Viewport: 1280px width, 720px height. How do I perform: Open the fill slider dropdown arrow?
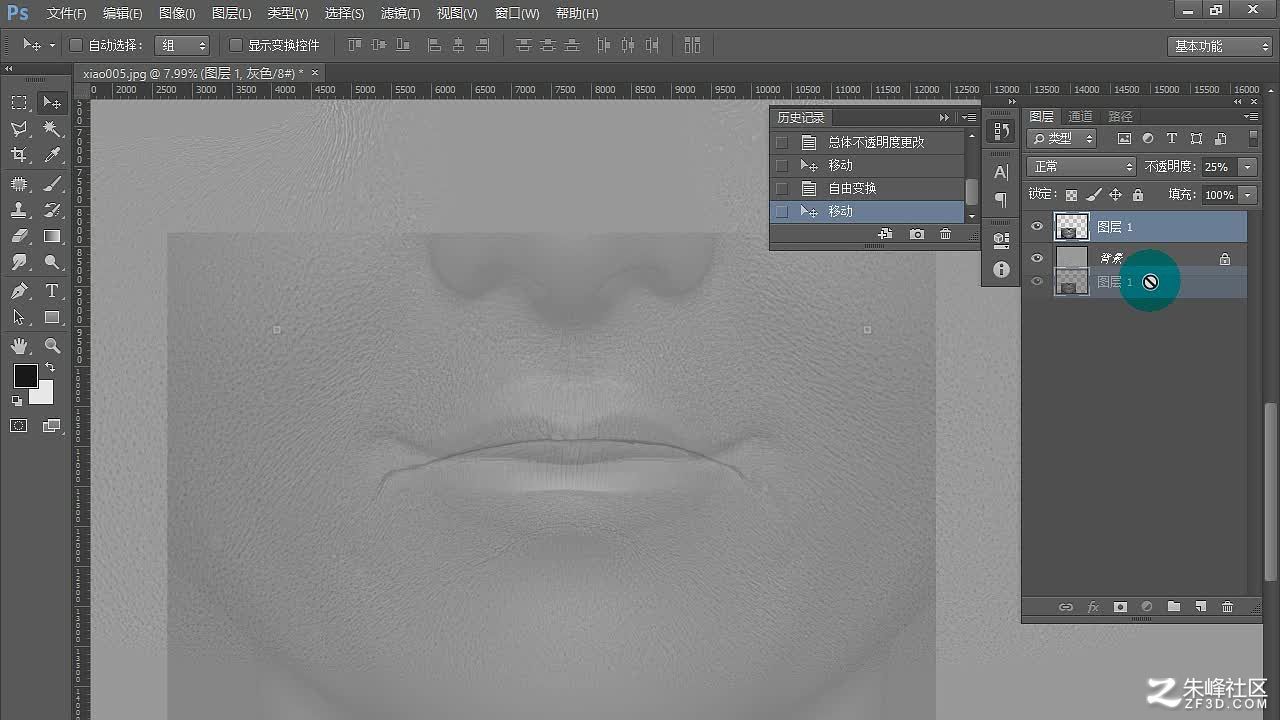coord(1248,195)
